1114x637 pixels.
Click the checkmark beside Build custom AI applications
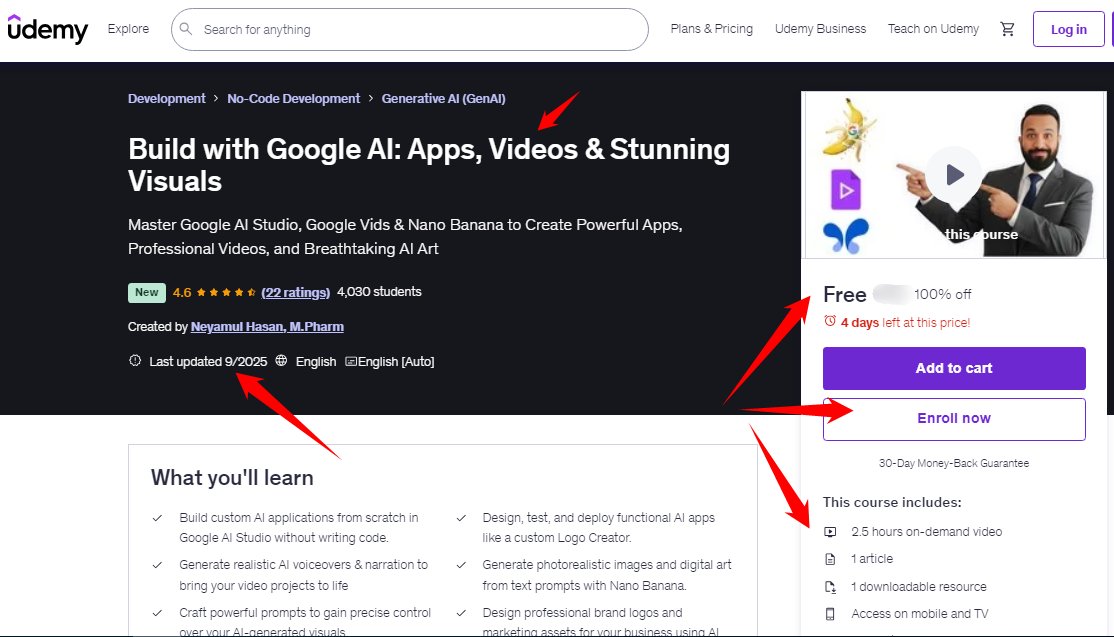(x=157, y=518)
